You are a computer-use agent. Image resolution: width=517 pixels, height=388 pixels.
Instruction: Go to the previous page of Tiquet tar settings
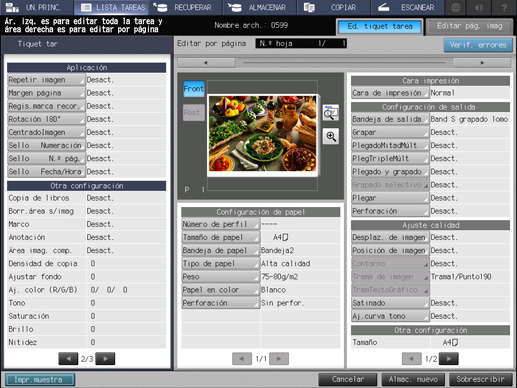click(68, 359)
